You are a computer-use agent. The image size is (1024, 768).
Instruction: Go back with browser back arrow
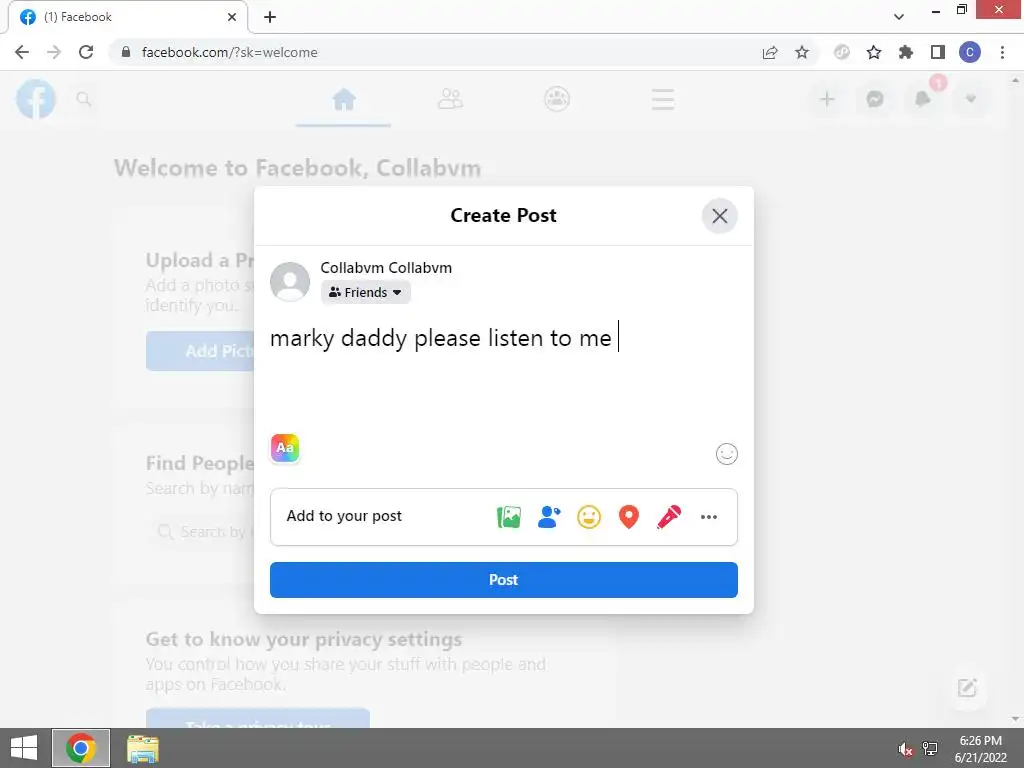pos(22,52)
